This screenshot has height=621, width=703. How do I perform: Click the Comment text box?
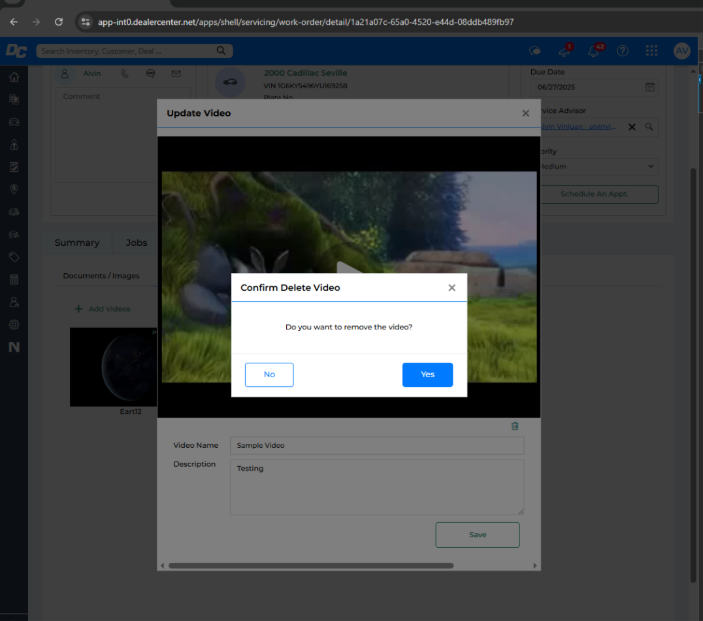click(123, 136)
